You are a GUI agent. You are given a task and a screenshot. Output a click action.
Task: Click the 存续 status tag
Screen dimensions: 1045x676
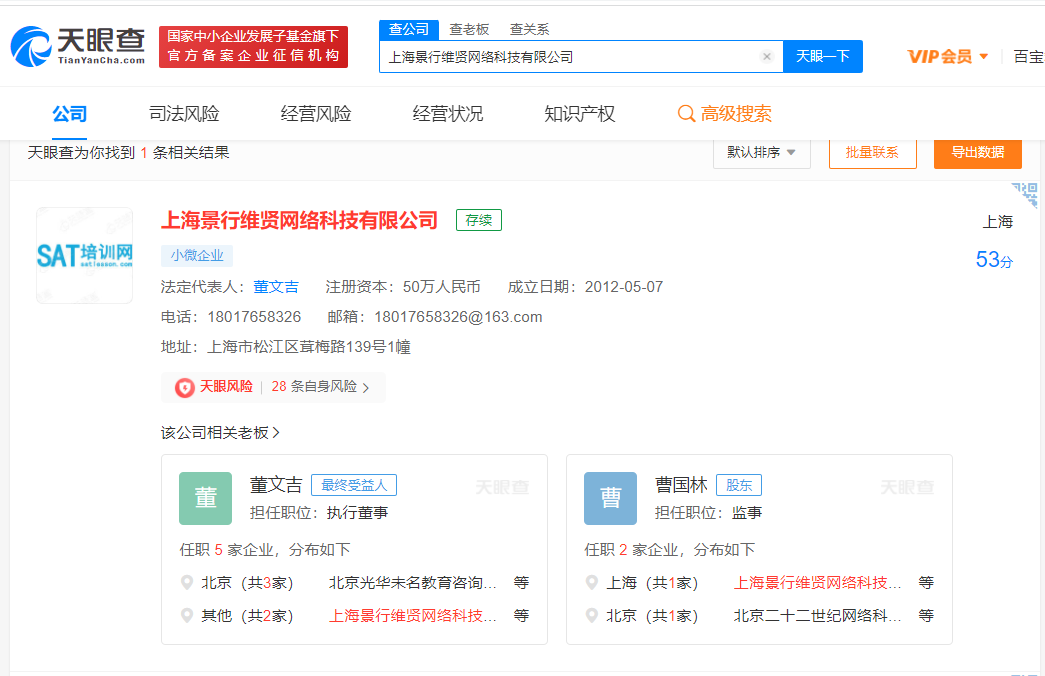479,220
